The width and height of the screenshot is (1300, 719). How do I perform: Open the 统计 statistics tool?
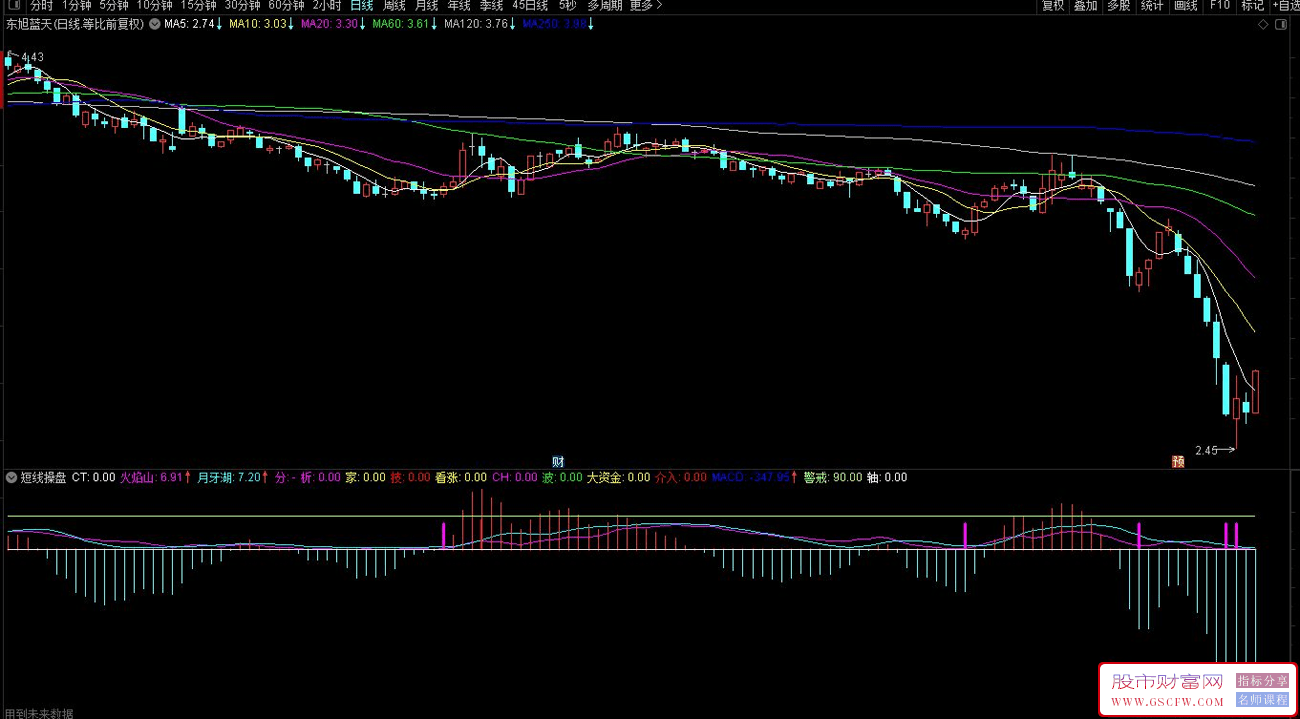click(1152, 5)
